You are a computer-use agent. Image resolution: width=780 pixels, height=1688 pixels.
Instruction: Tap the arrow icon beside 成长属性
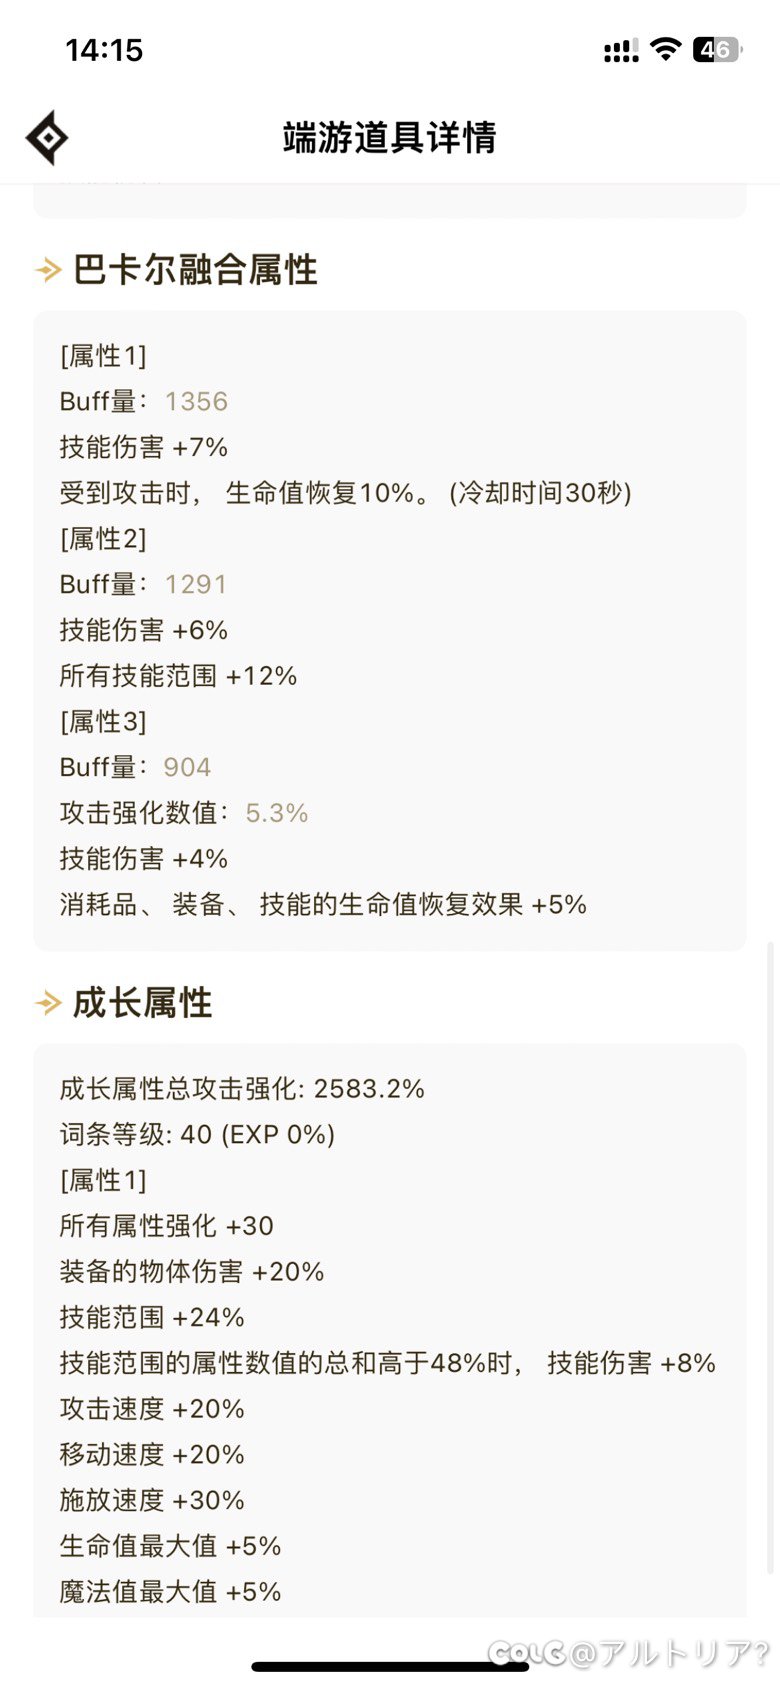pos(48,1003)
